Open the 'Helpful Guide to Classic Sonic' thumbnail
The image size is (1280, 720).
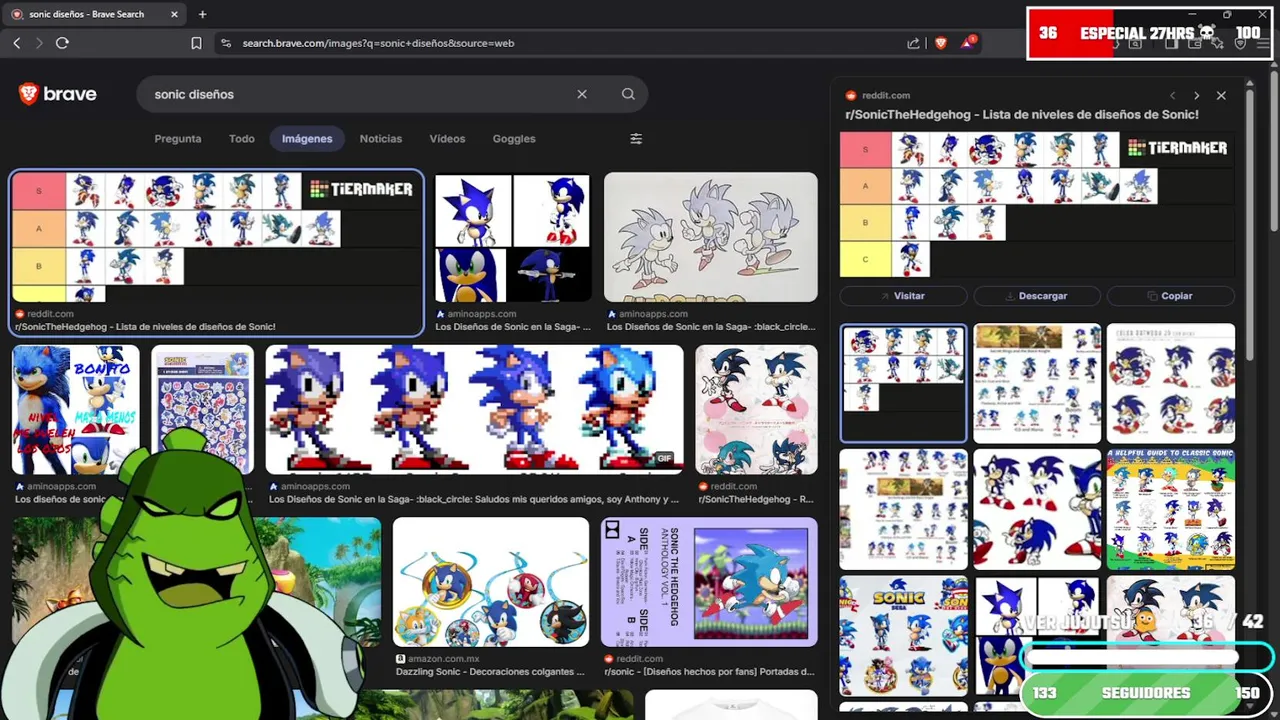coord(1171,510)
